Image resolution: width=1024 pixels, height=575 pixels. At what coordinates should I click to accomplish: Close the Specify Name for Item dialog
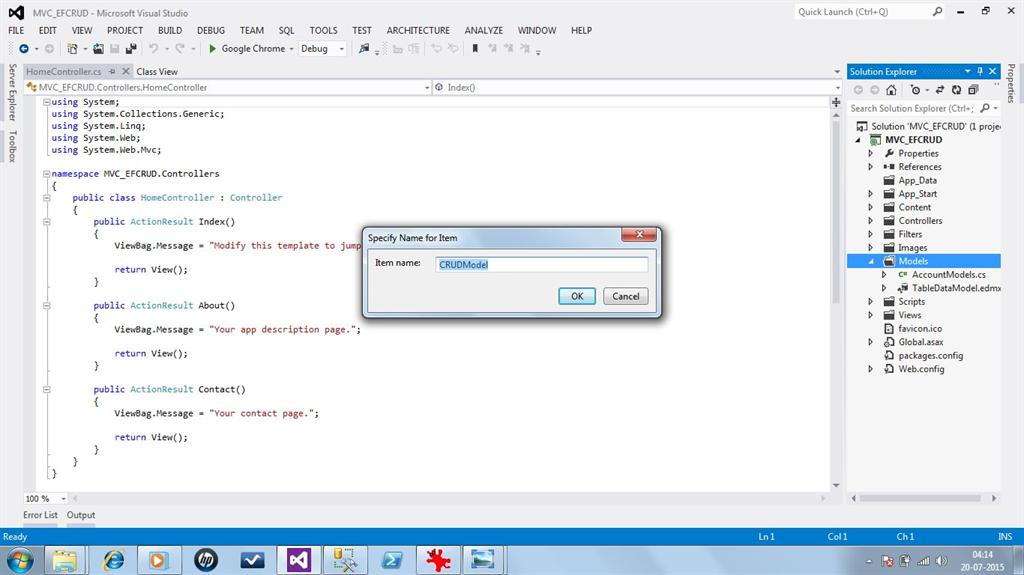coord(639,234)
